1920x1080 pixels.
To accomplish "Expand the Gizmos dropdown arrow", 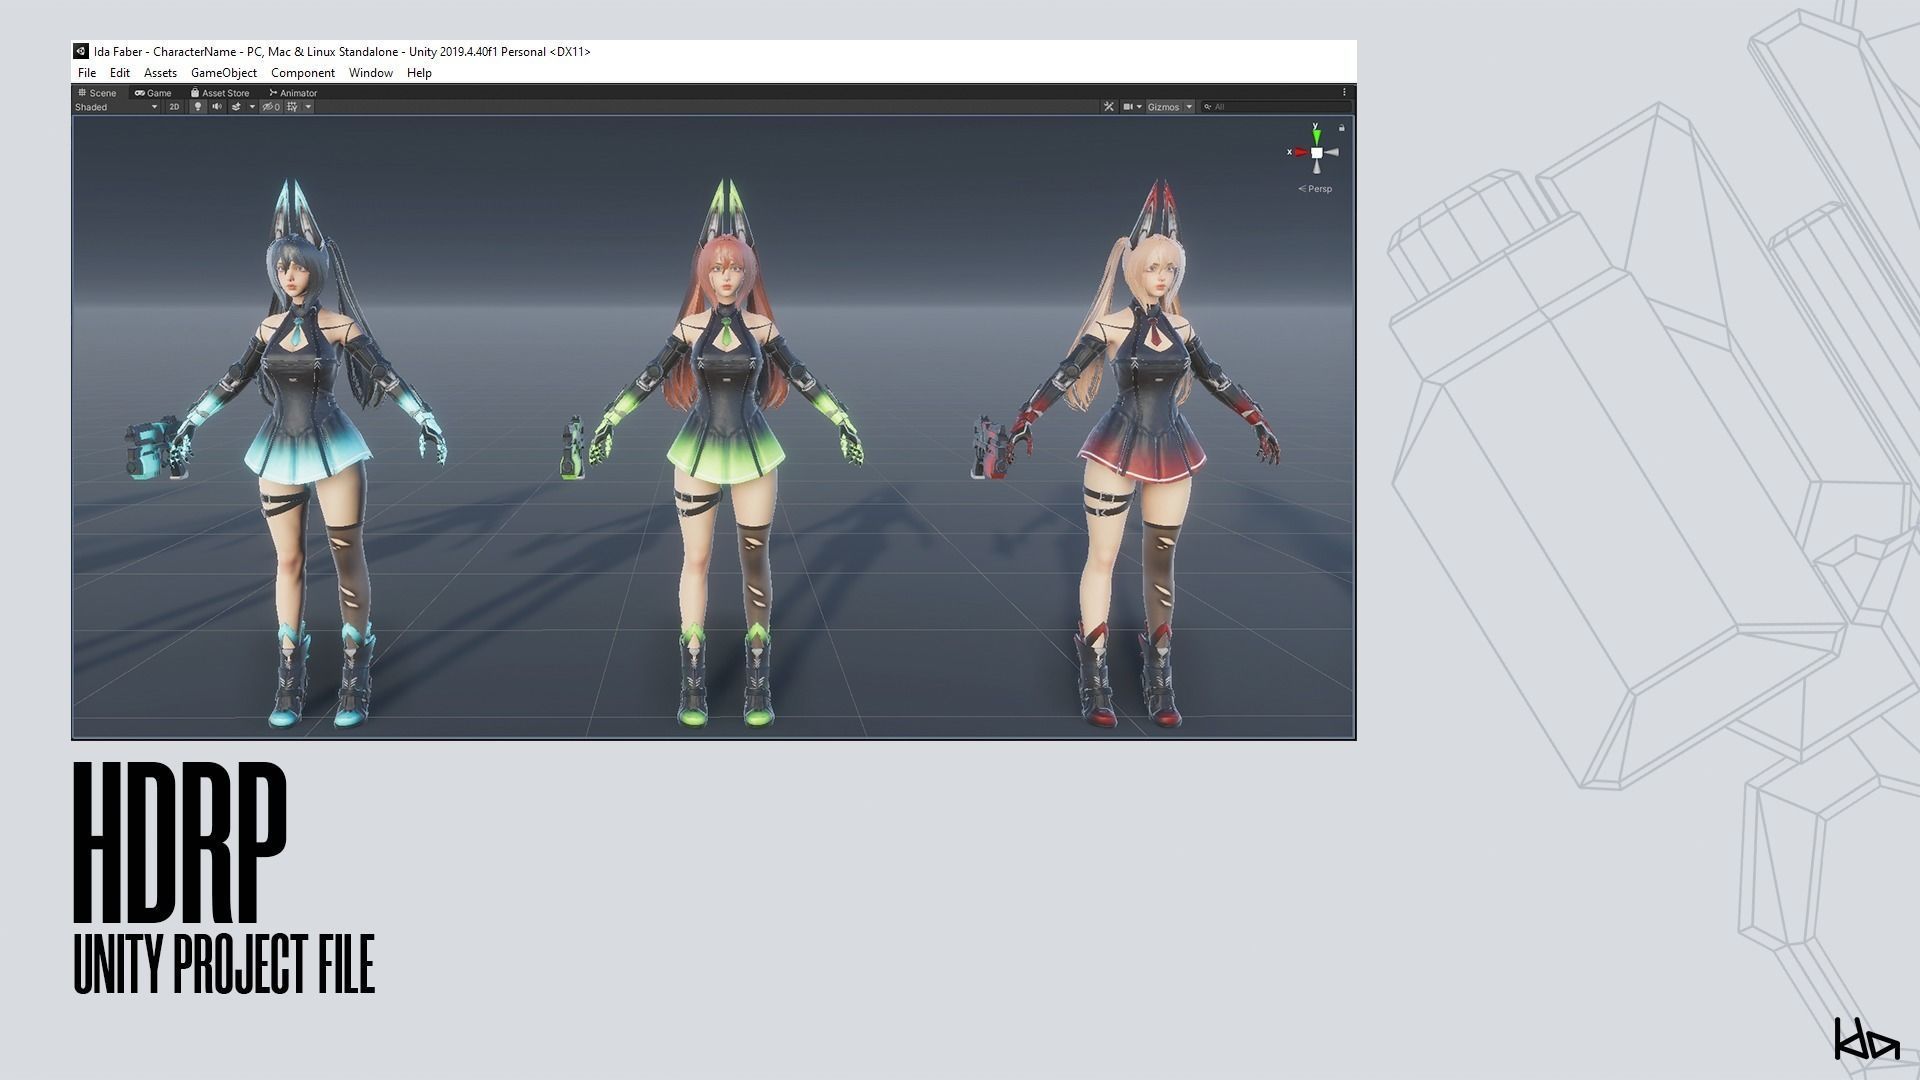I will click(1189, 107).
